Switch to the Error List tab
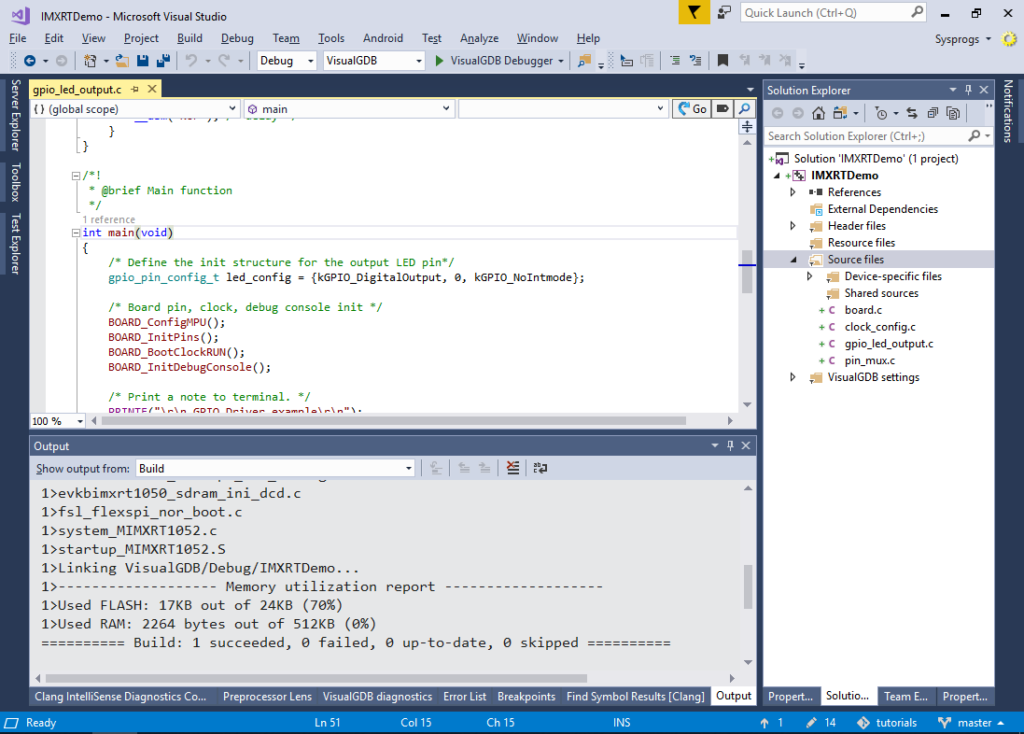Viewport: 1024px width, 734px height. point(464,696)
